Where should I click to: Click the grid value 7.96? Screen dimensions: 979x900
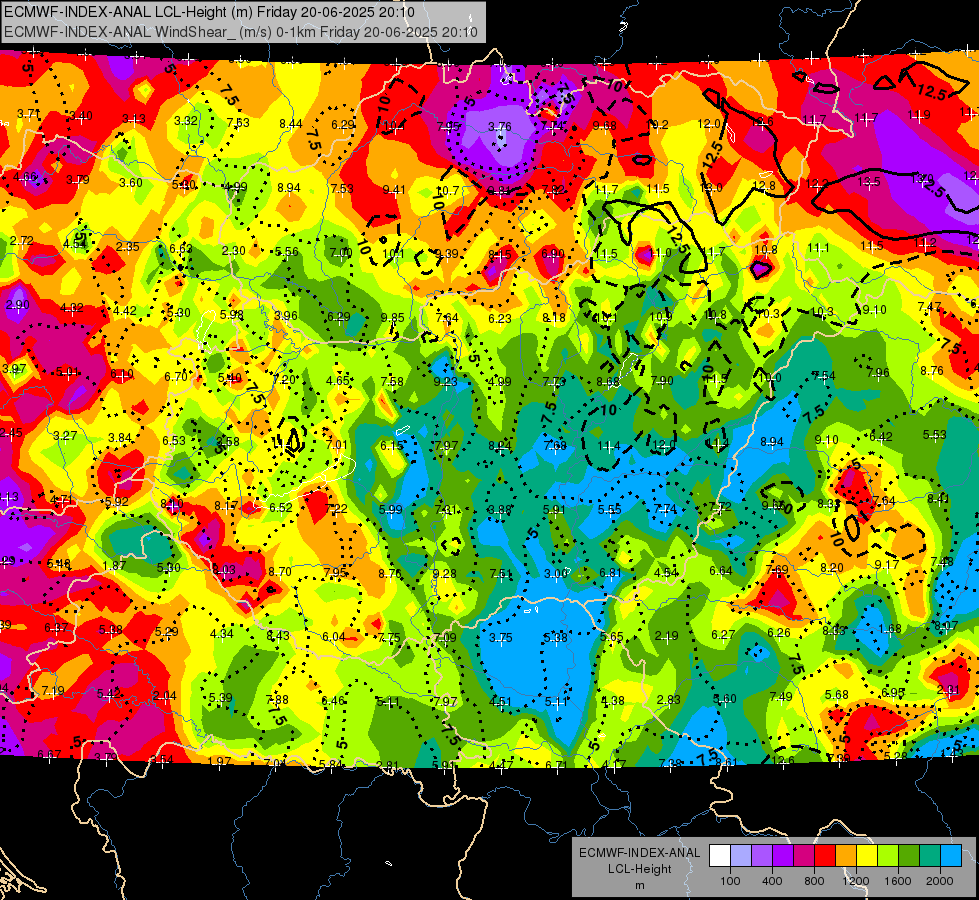pos(878,373)
